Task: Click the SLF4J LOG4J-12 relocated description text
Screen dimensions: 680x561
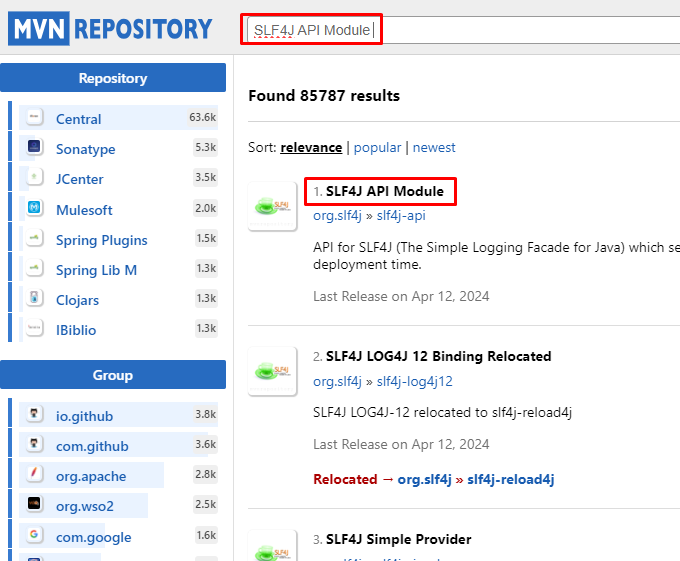Action: click(442, 412)
